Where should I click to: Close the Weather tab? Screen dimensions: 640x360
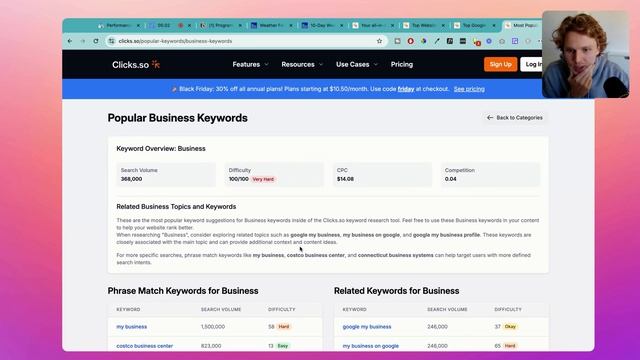[x=291, y=25]
